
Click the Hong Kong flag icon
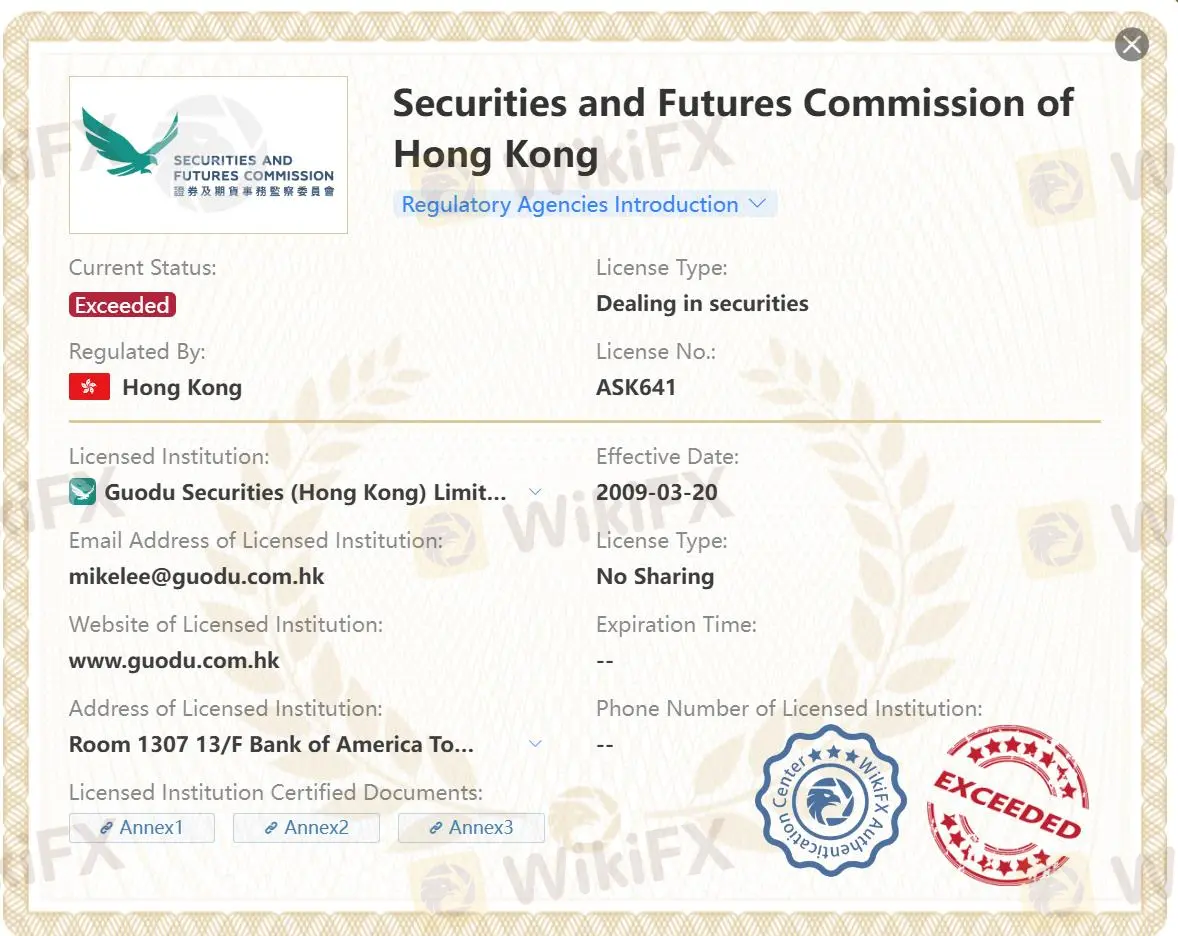click(x=89, y=387)
